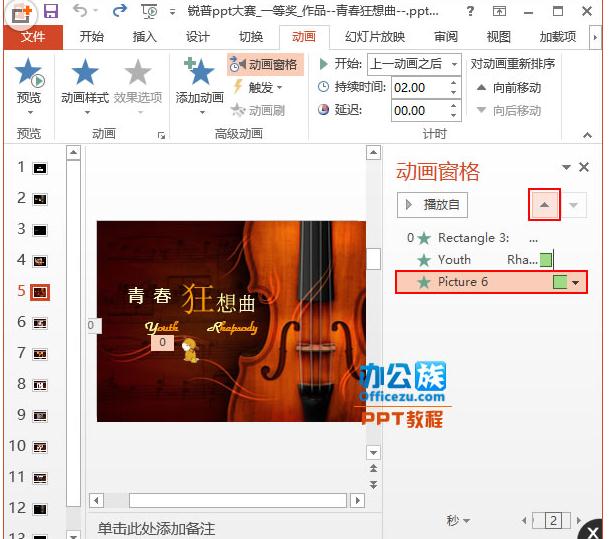Click slide editor vertical scrollbar up arrow
Image resolution: width=616 pixels, height=539 pixels.
[x=373, y=152]
